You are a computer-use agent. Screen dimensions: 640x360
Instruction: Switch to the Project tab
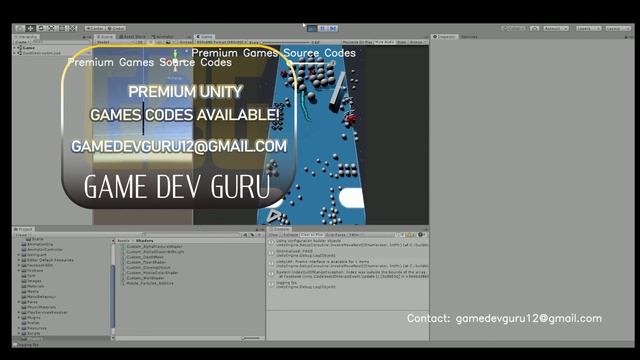pos(24,229)
